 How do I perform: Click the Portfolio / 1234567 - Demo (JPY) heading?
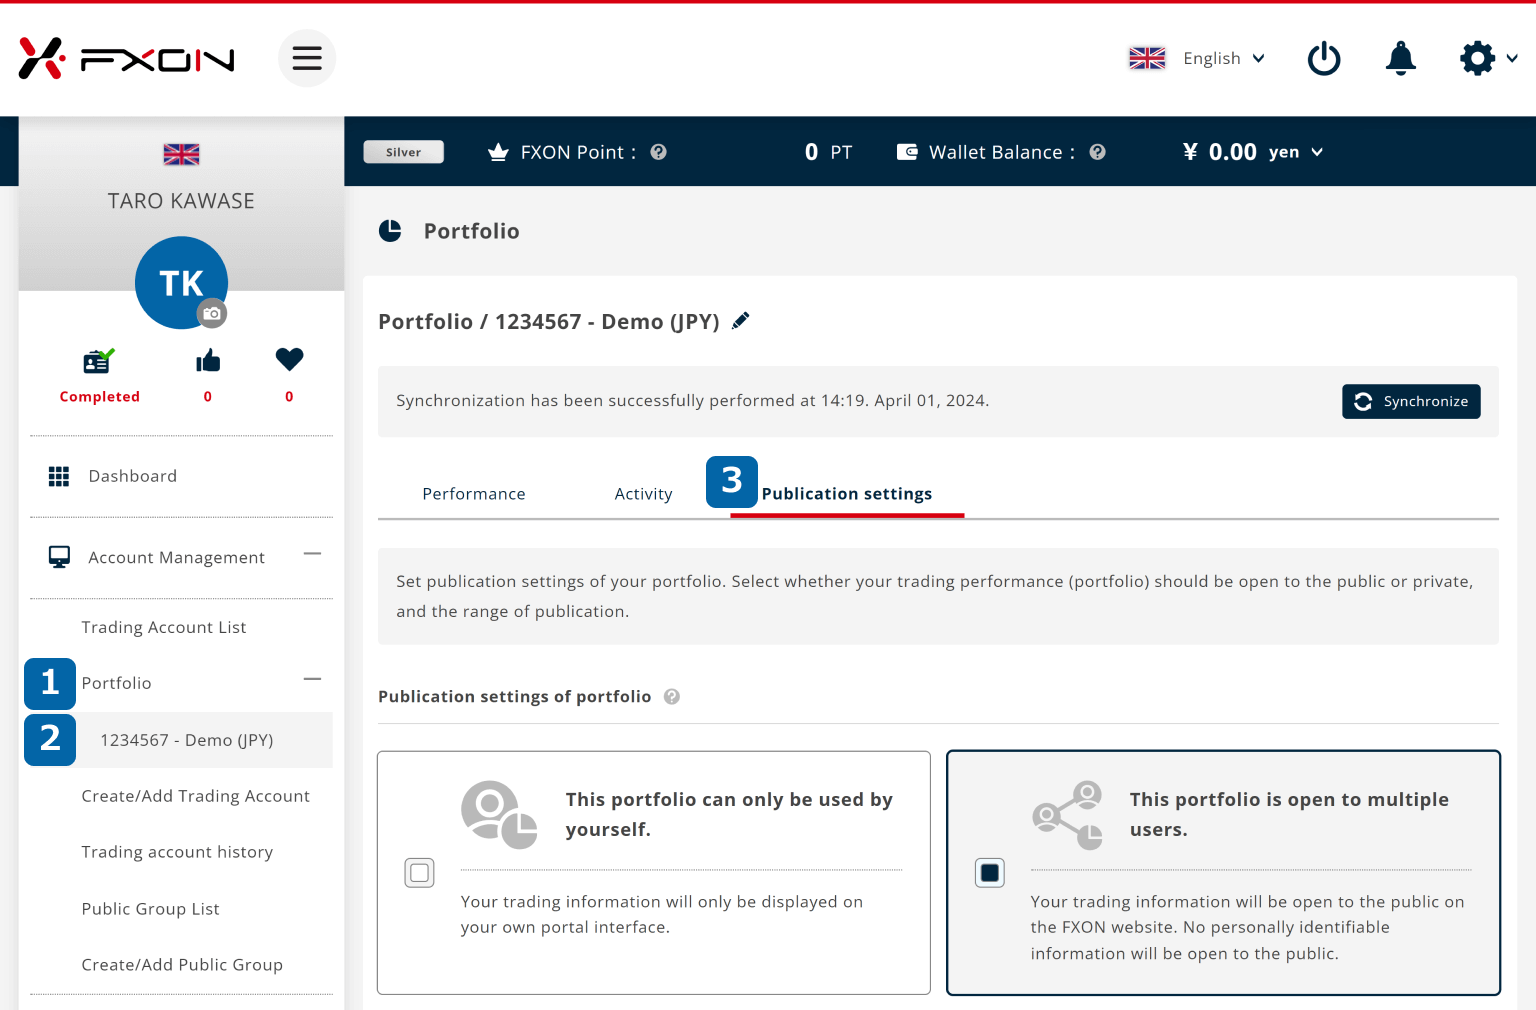549,321
